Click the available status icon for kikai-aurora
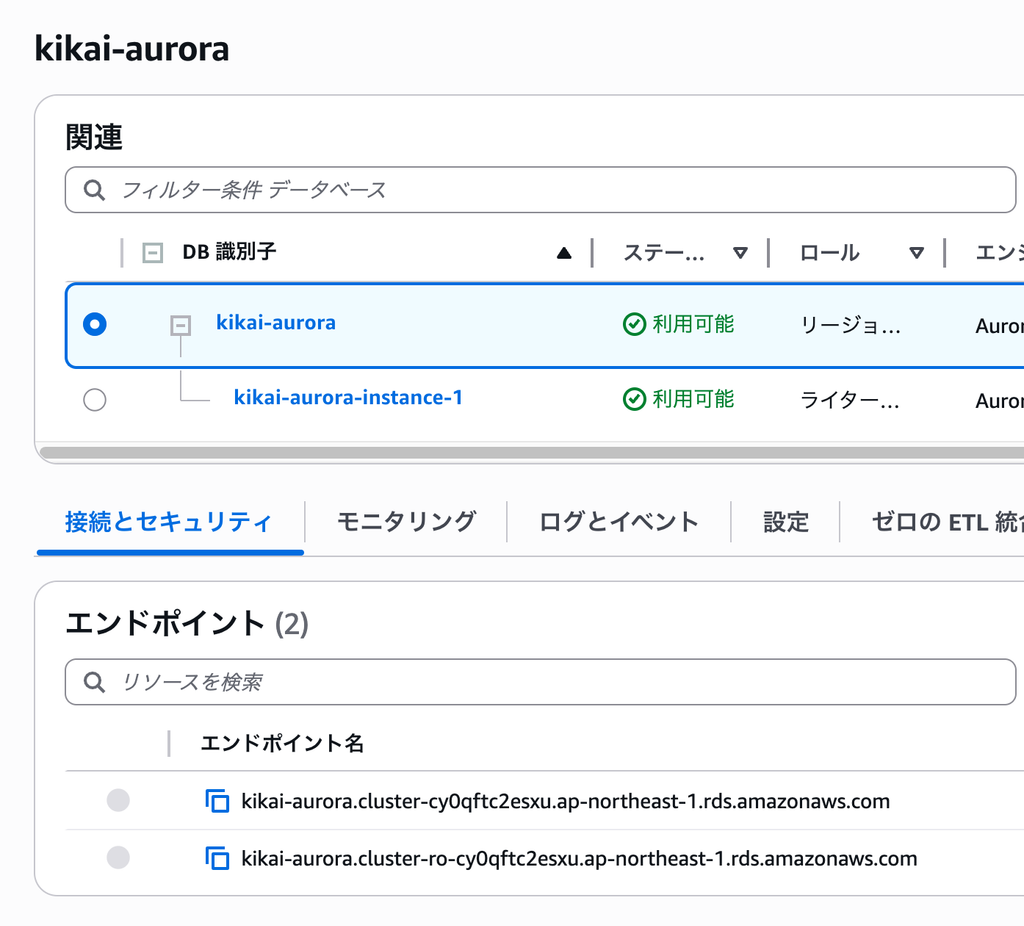Viewport: 1024px width, 926px height. coord(634,324)
